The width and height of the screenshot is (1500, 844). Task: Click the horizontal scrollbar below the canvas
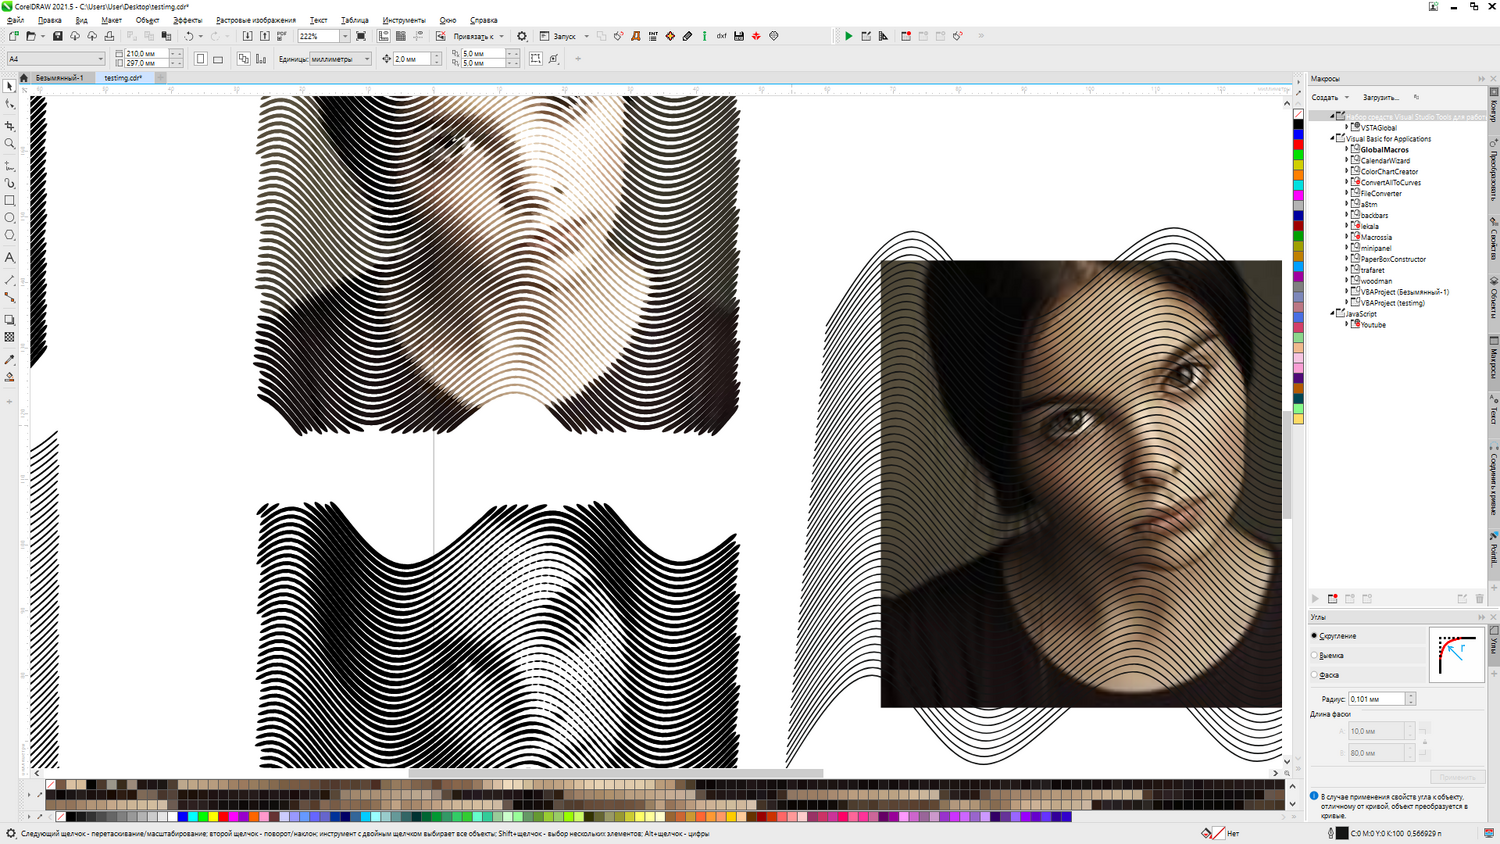point(615,773)
